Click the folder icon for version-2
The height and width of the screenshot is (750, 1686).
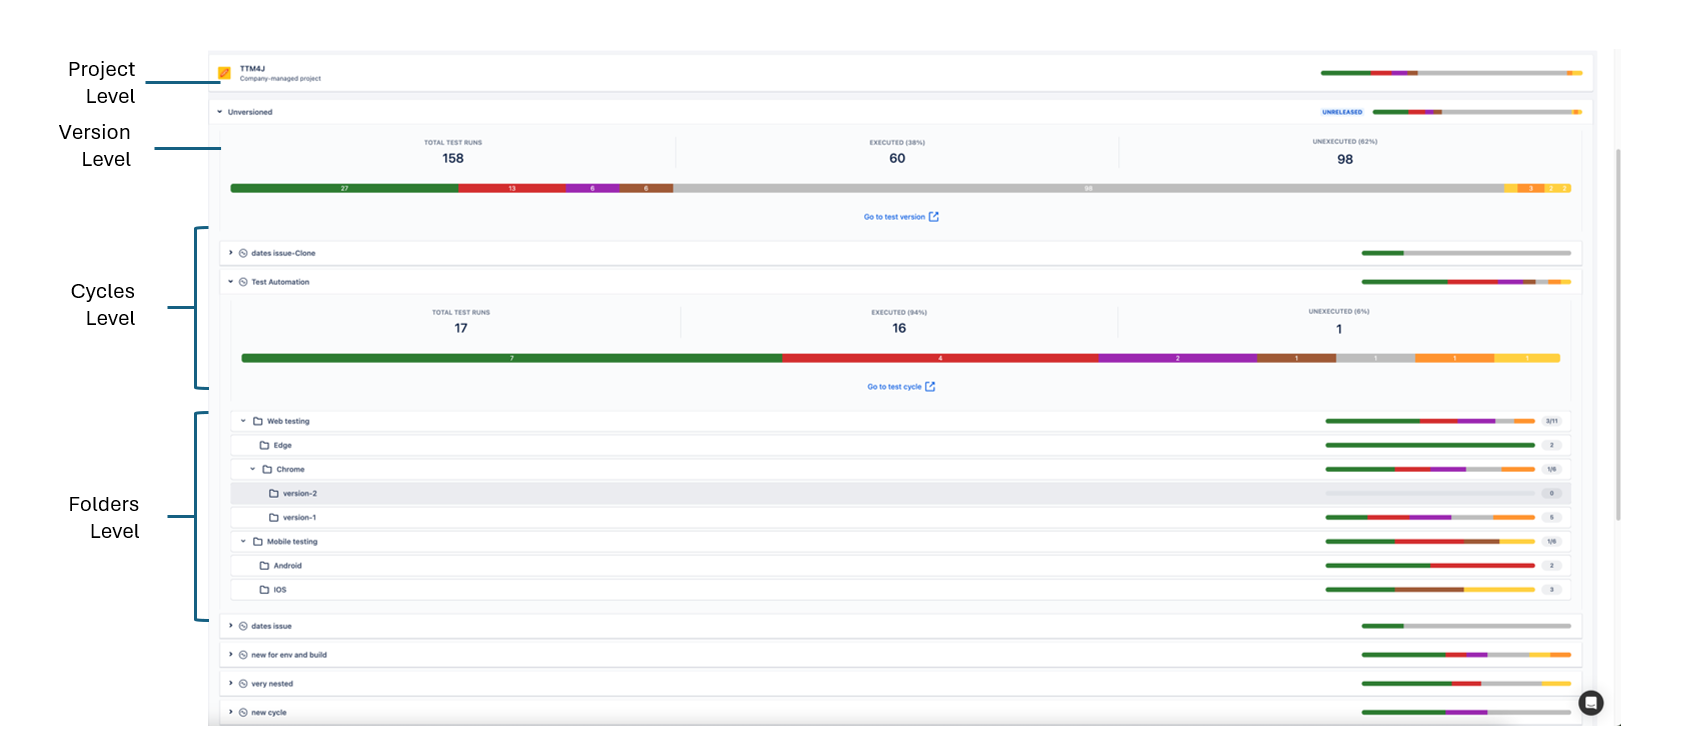(x=274, y=493)
